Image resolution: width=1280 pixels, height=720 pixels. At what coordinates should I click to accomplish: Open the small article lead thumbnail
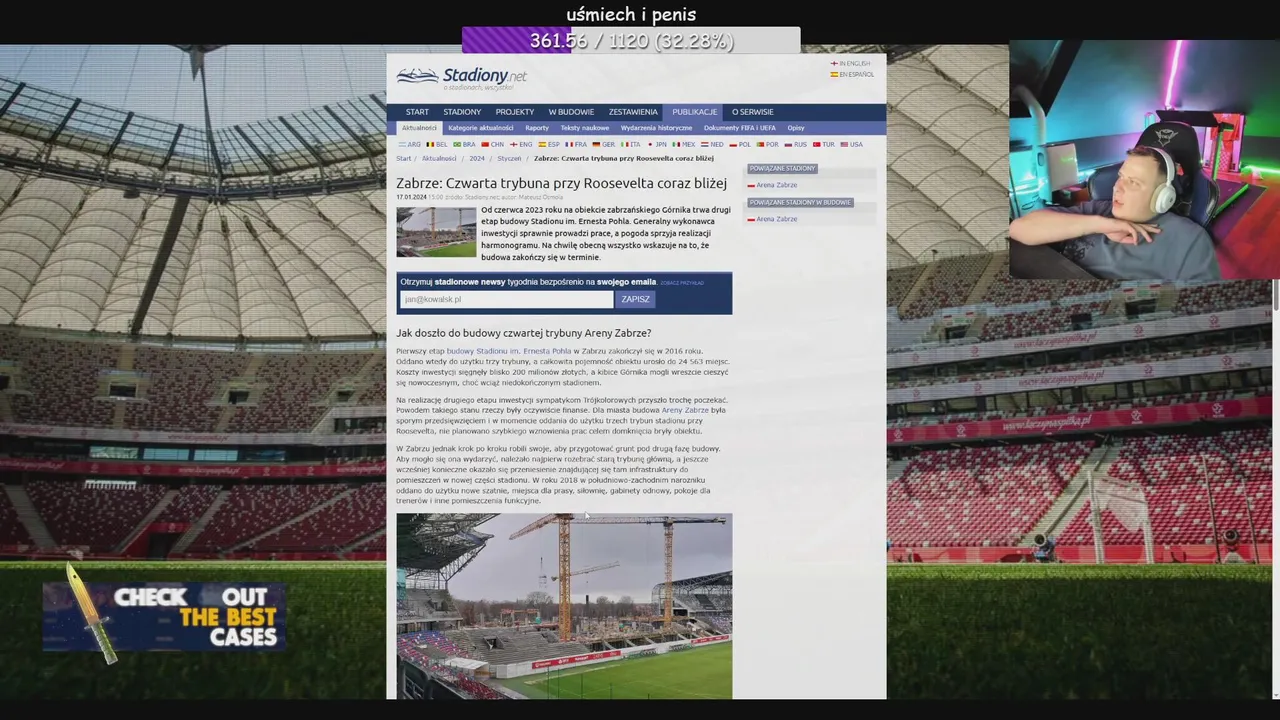436,232
